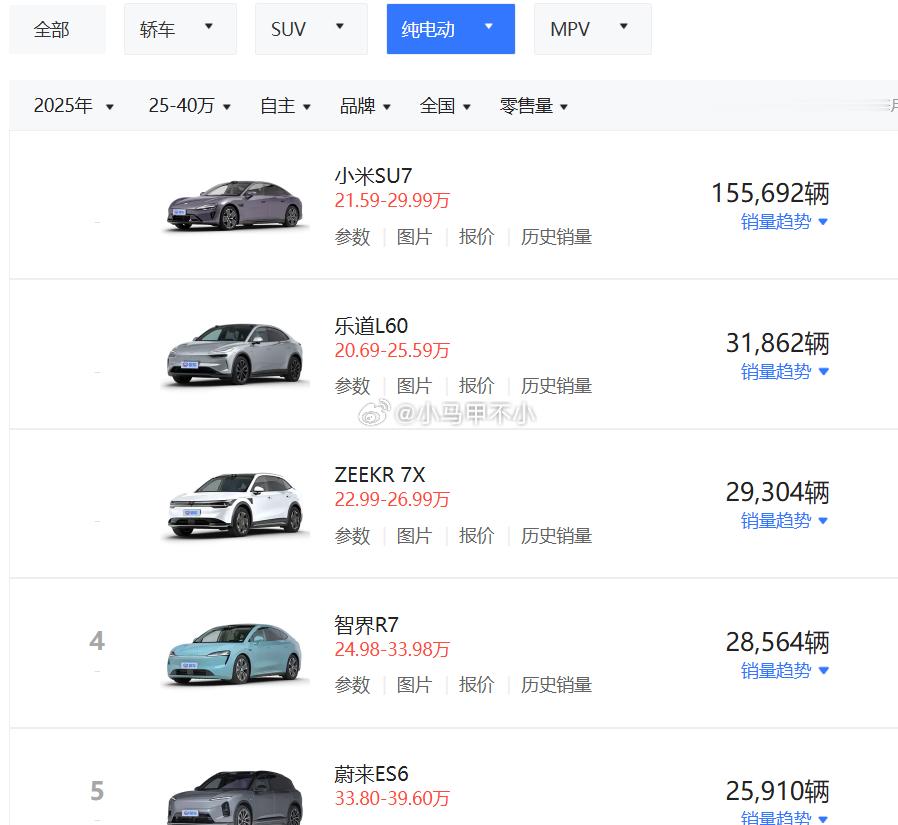Expand the 25-40万 price filter
Screen dimensions: 898x825
pyautogui.click(x=190, y=106)
